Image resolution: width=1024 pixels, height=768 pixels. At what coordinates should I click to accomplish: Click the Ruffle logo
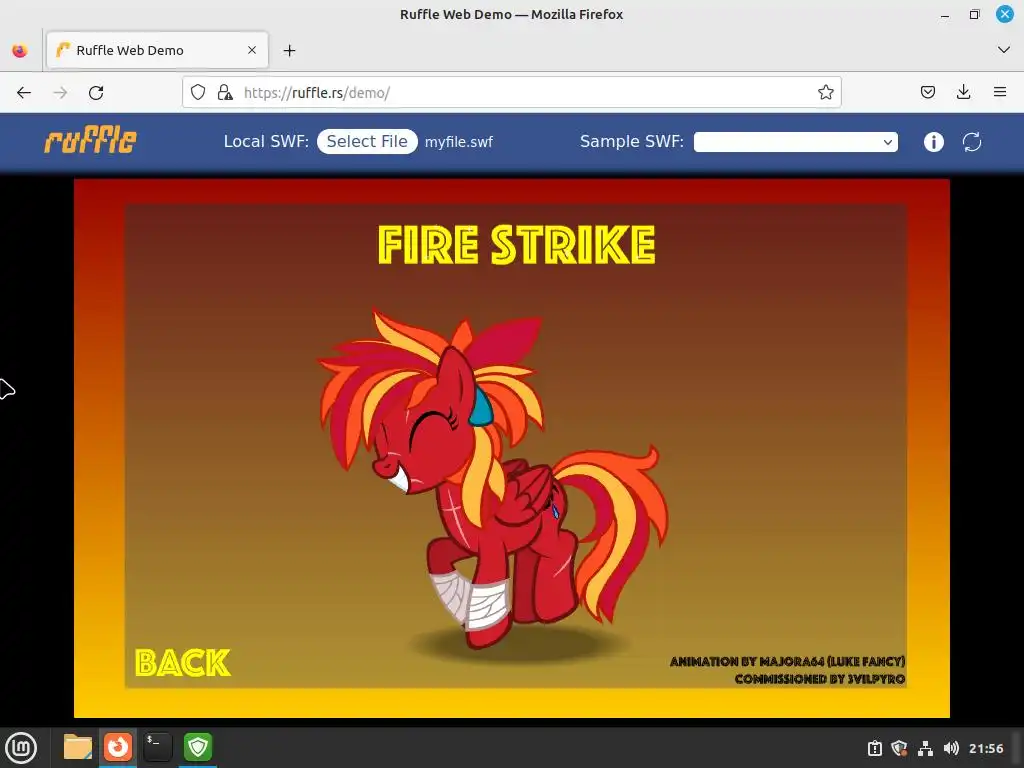tap(90, 141)
